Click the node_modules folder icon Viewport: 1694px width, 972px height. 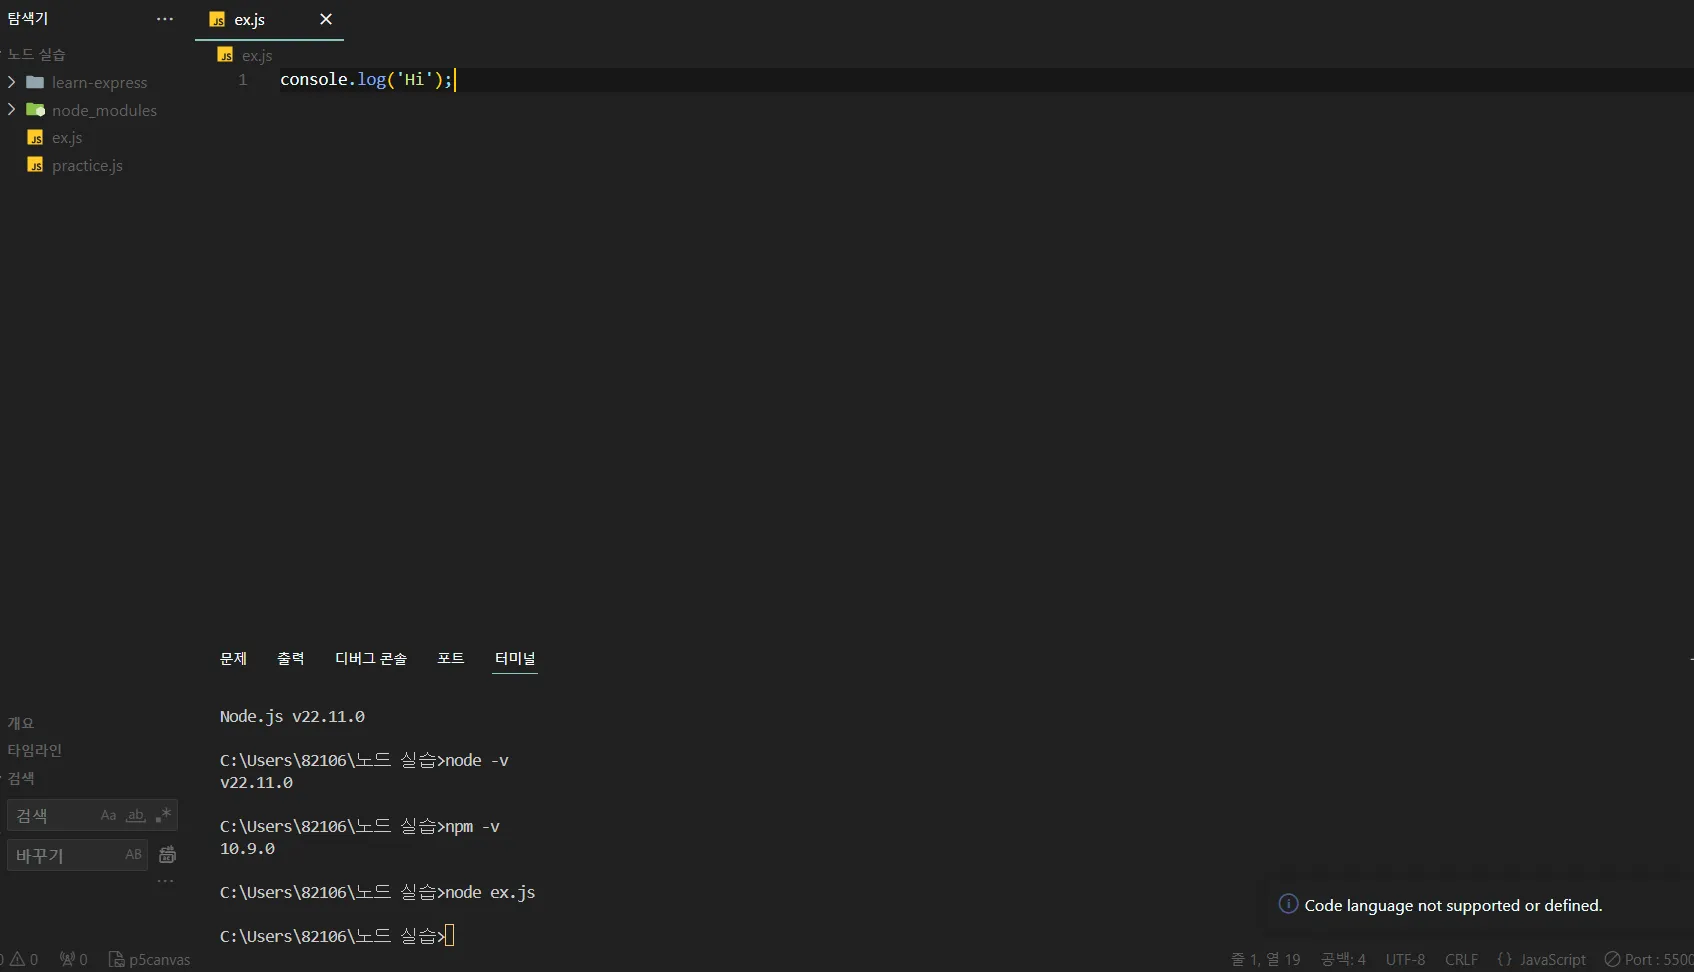tap(35, 109)
